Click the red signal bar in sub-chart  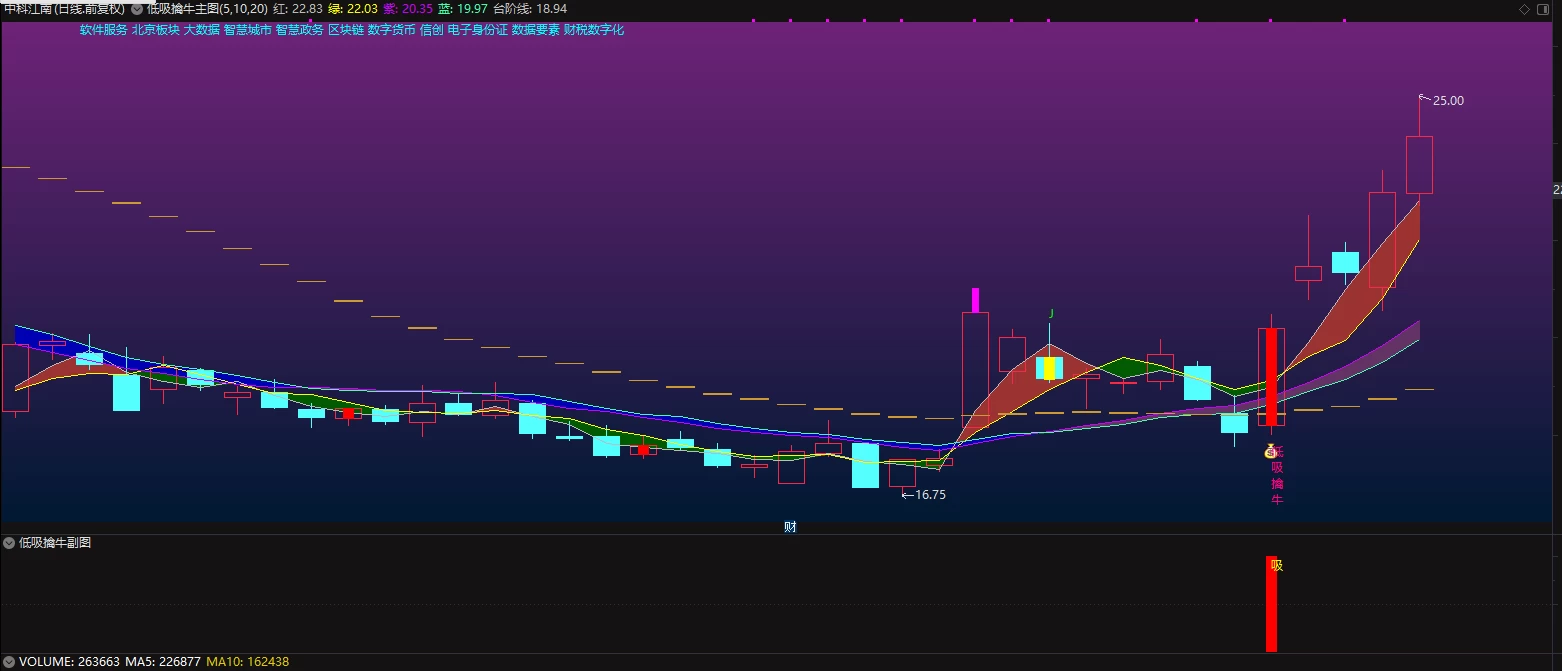pyautogui.click(x=1271, y=604)
